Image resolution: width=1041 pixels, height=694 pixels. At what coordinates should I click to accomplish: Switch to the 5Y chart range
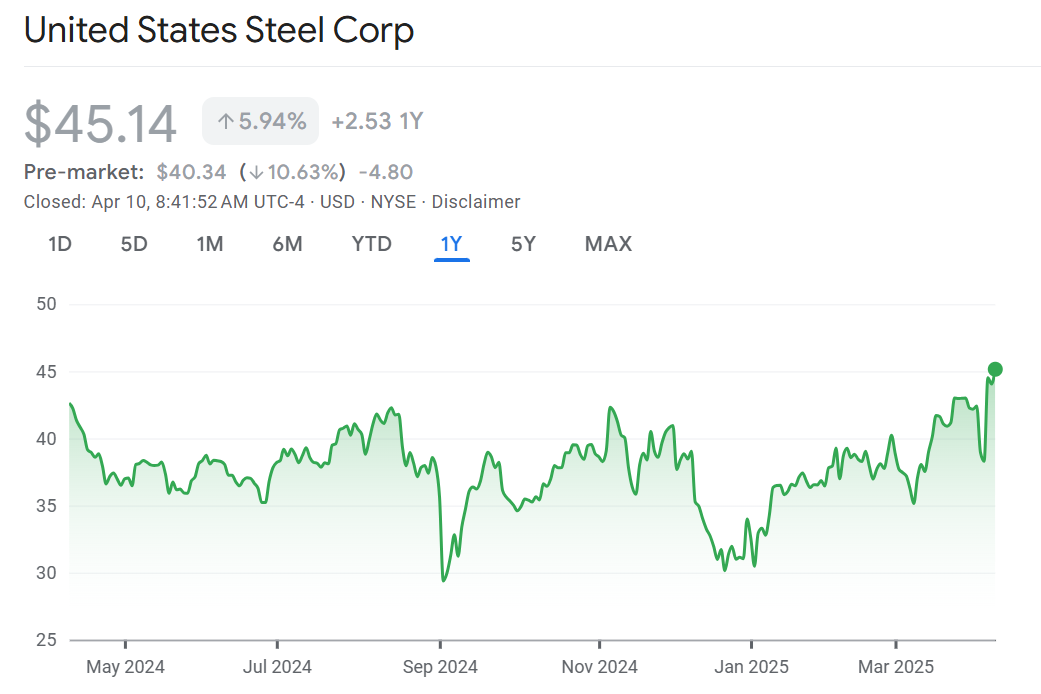523,244
